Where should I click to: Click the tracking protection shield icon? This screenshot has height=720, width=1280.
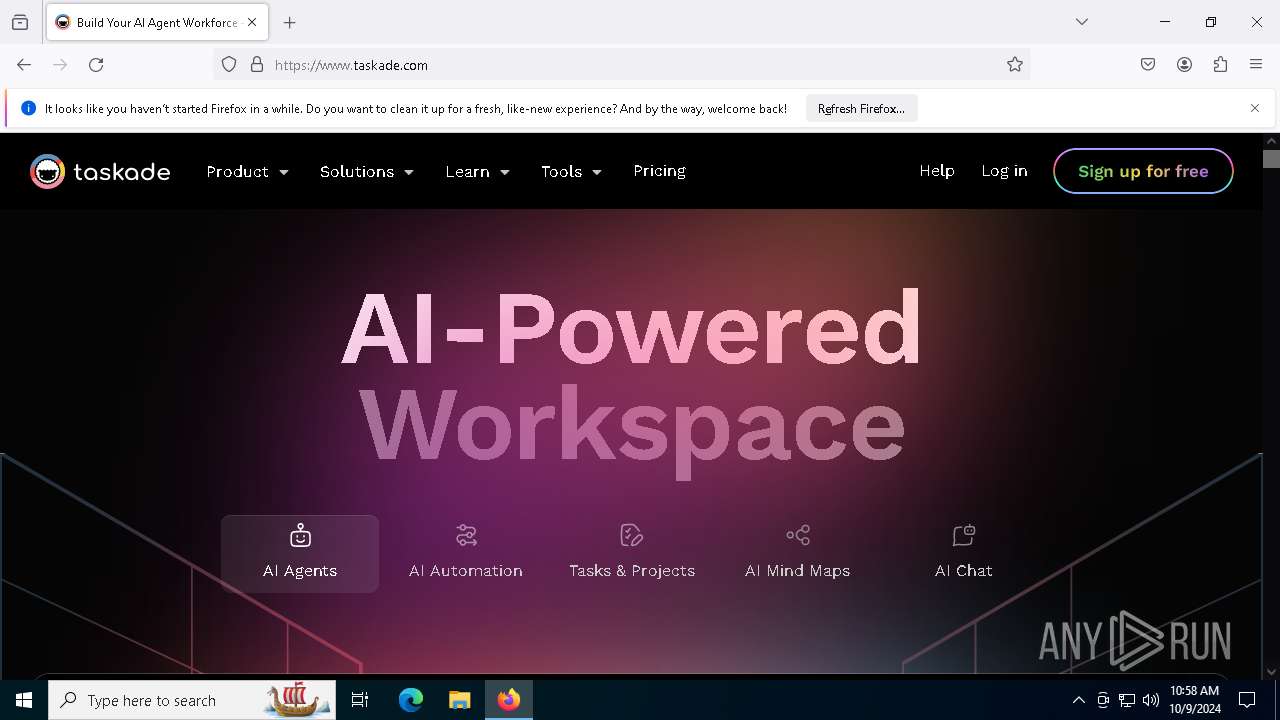pos(229,65)
